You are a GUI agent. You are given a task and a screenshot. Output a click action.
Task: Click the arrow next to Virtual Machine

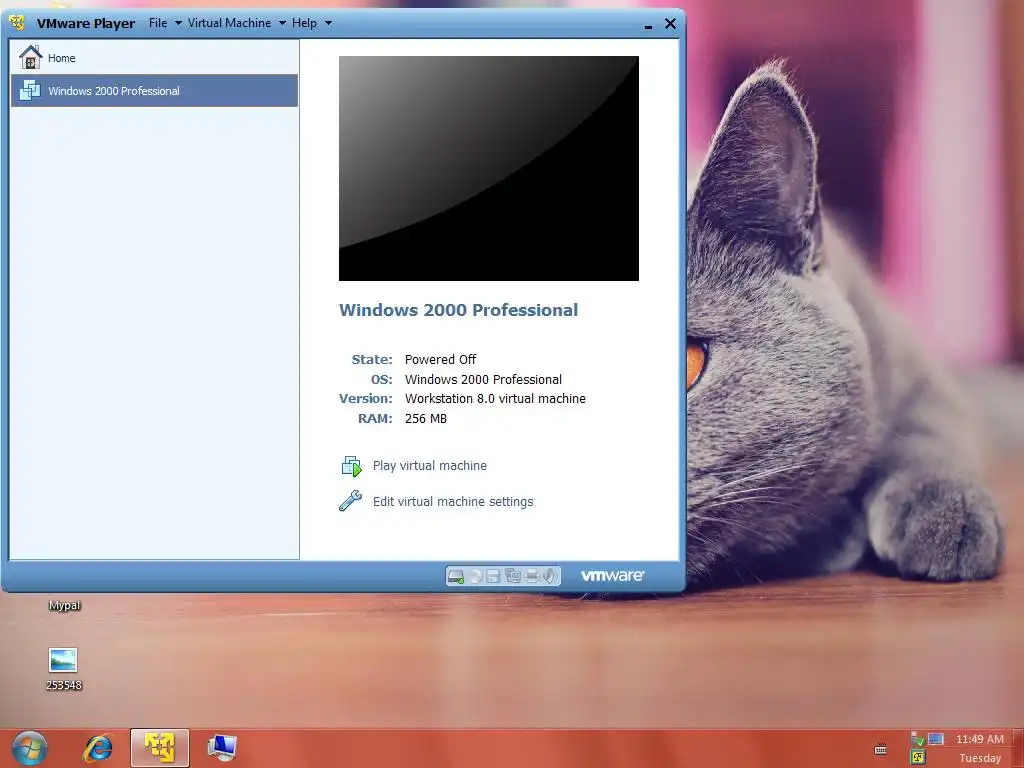[282, 24]
